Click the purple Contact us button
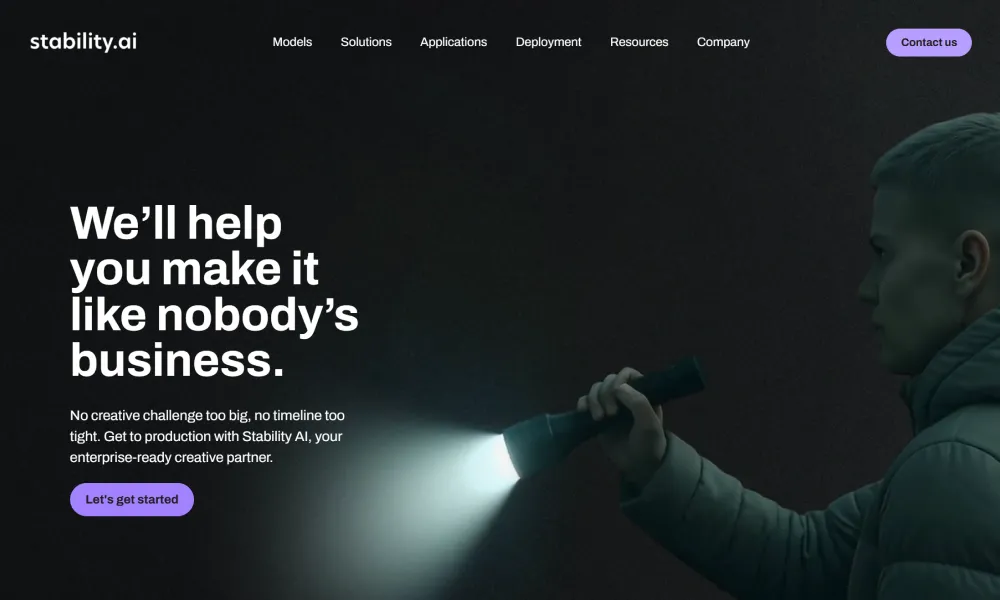Viewport: 1000px width, 600px height. pyautogui.click(x=929, y=42)
